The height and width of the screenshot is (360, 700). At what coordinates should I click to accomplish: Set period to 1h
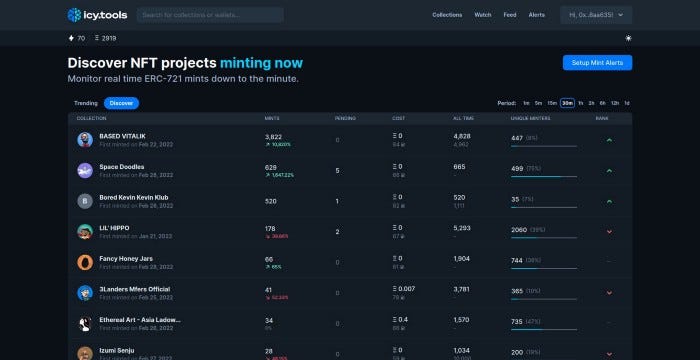pyautogui.click(x=581, y=103)
